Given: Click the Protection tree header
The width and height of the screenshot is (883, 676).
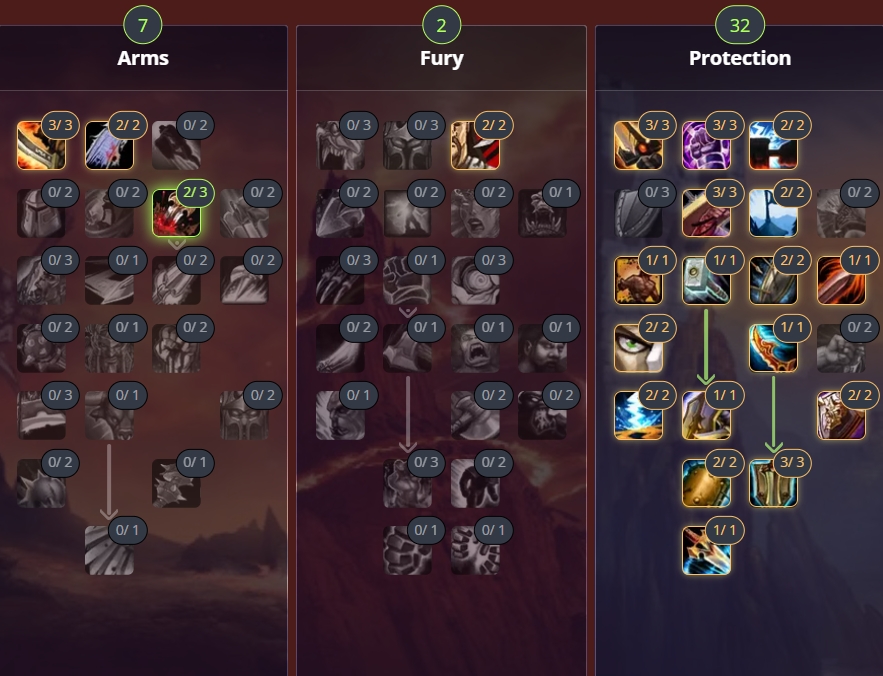Looking at the screenshot, I should click(740, 58).
